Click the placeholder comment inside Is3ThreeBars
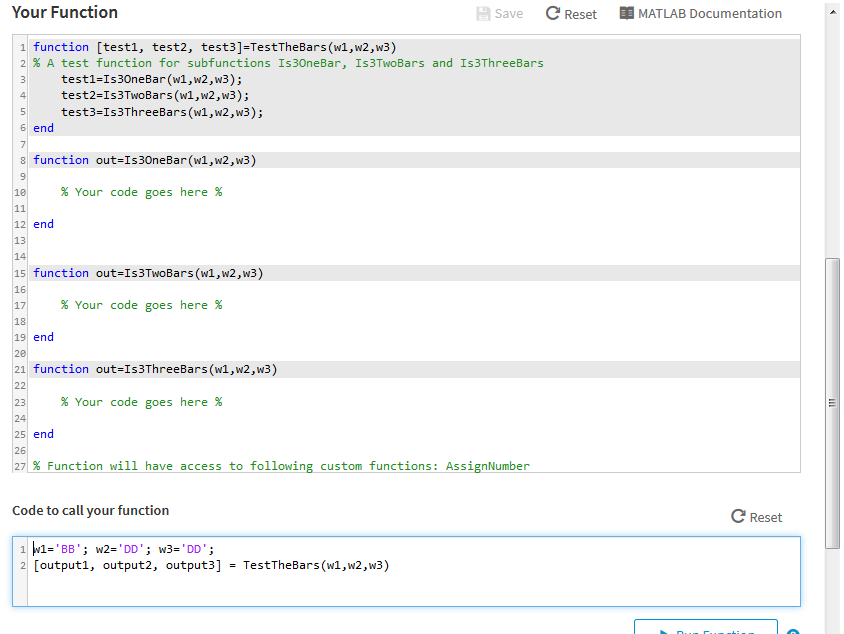Image resolution: width=844 pixels, height=634 pixels. click(x=141, y=402)
